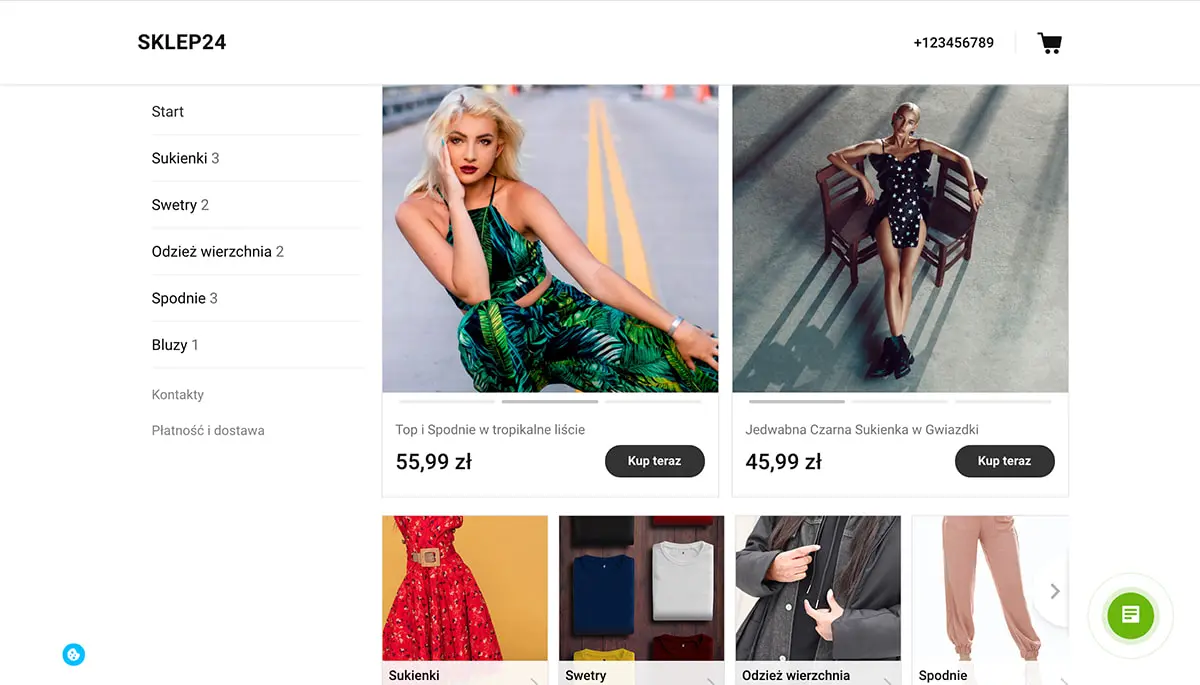Open the tropical top and trousers product photo
The image size is (1200, 685).
click(550, 238)
